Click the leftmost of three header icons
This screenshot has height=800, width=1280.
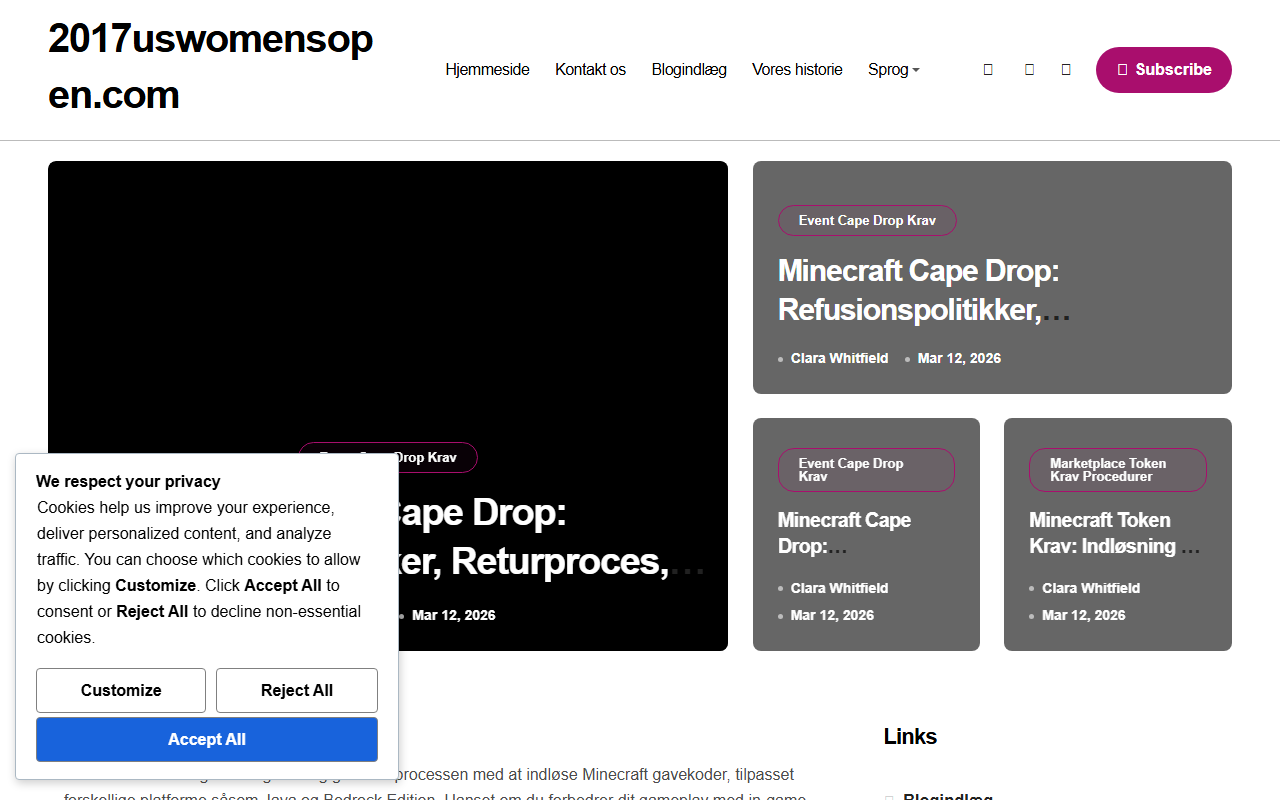988,70
